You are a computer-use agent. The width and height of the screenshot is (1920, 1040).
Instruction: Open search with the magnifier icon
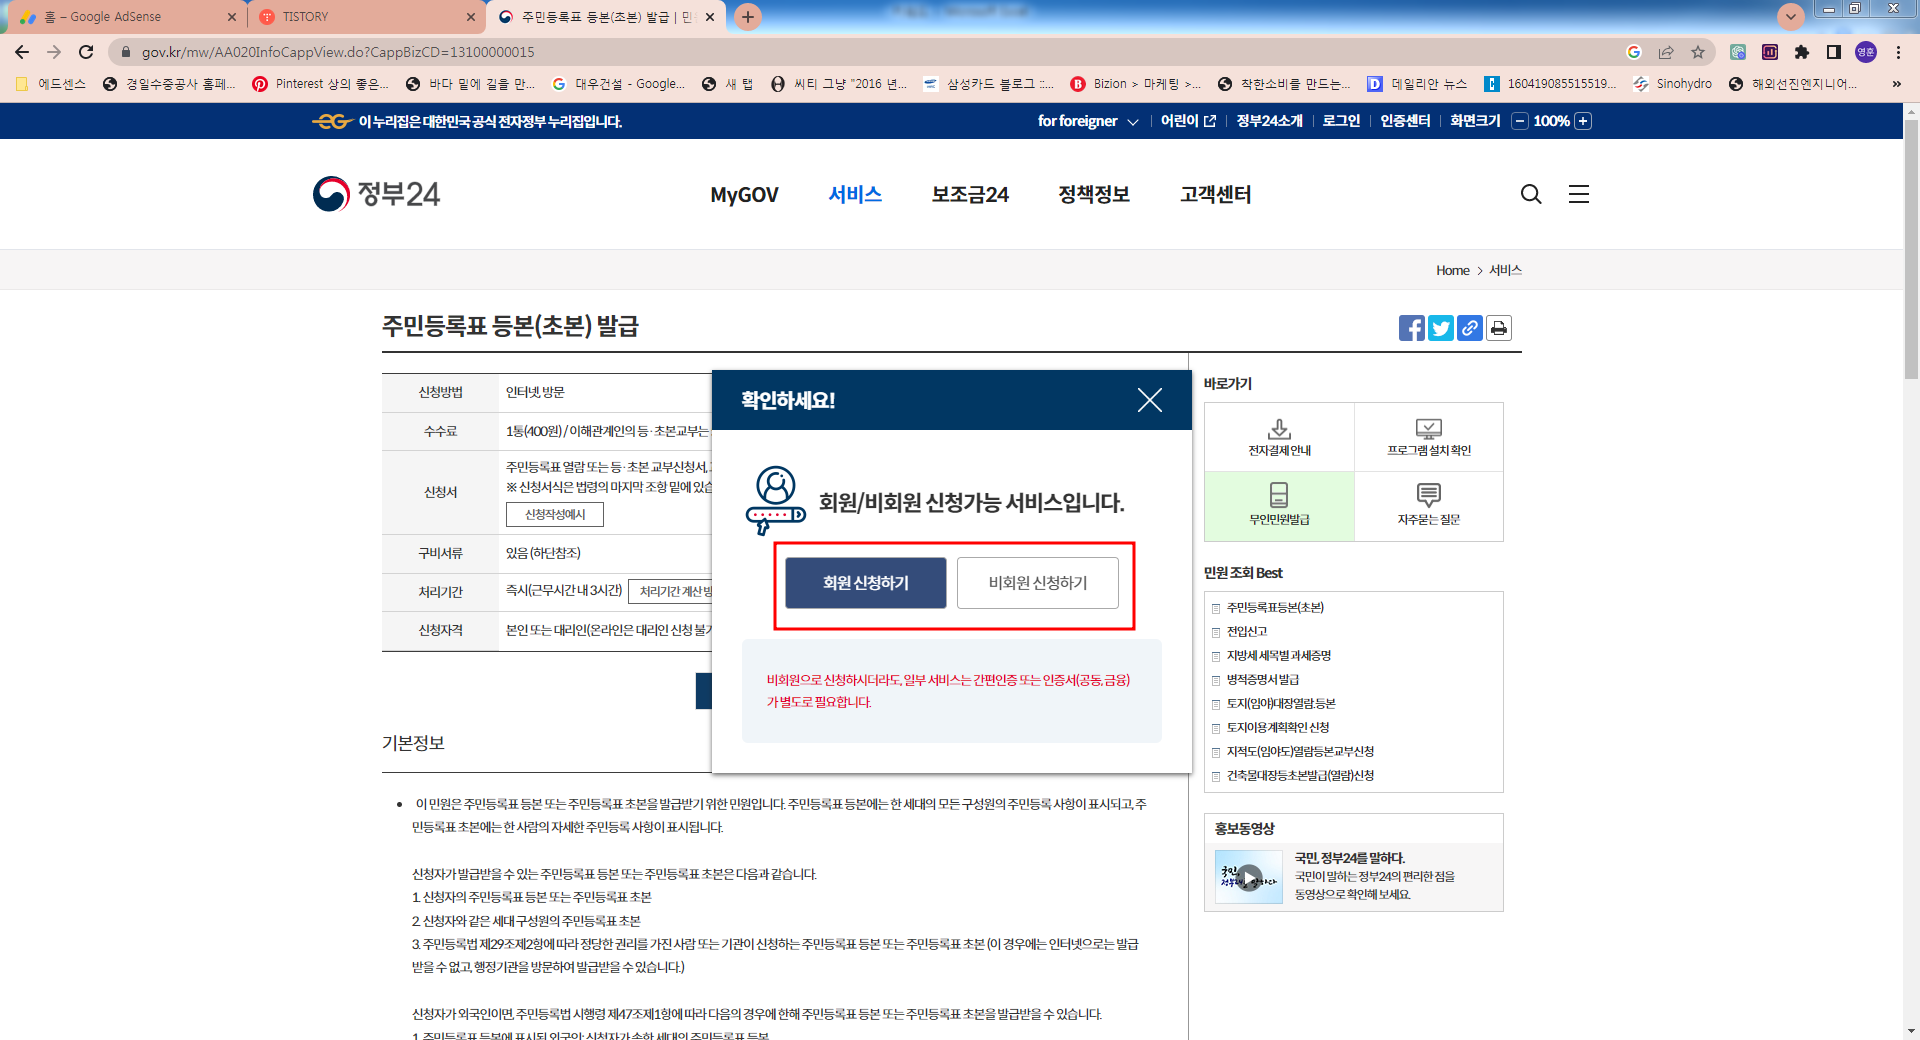(1530, 194)
